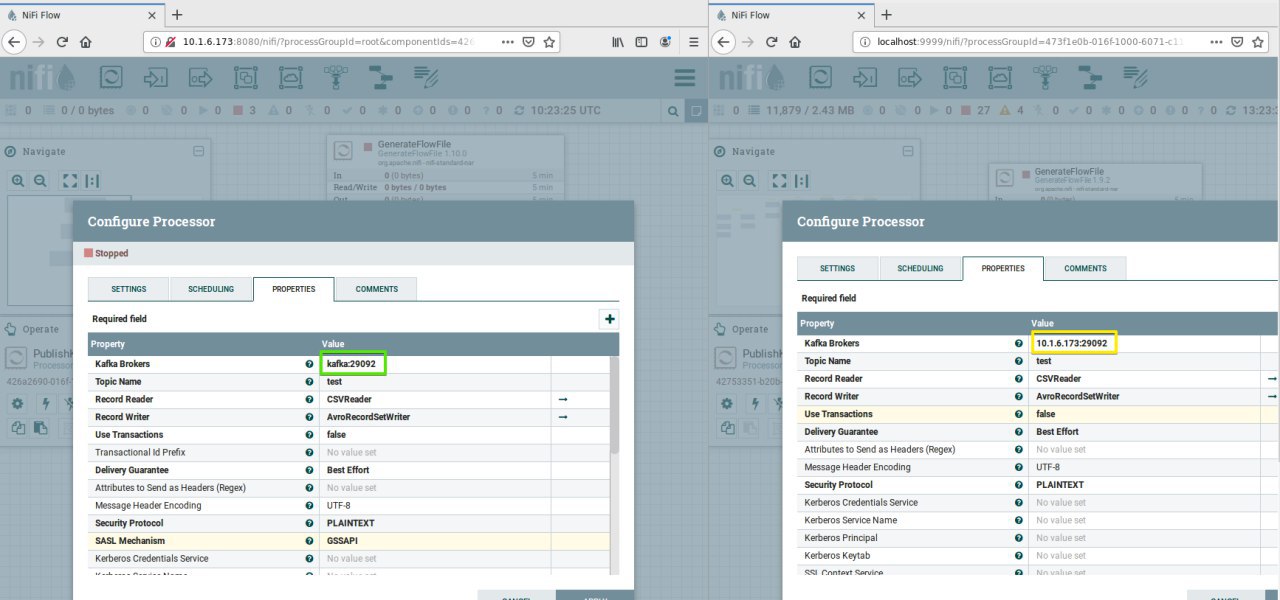Open COMMENTS tab in left dialog
This screenshot has height=600, width=1280.
coord(376,289)
